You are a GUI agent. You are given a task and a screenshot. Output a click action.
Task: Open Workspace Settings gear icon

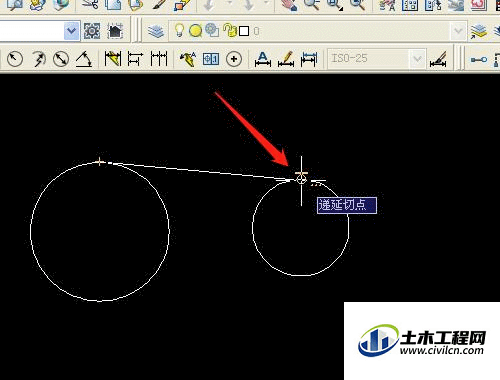coord(92,31)
